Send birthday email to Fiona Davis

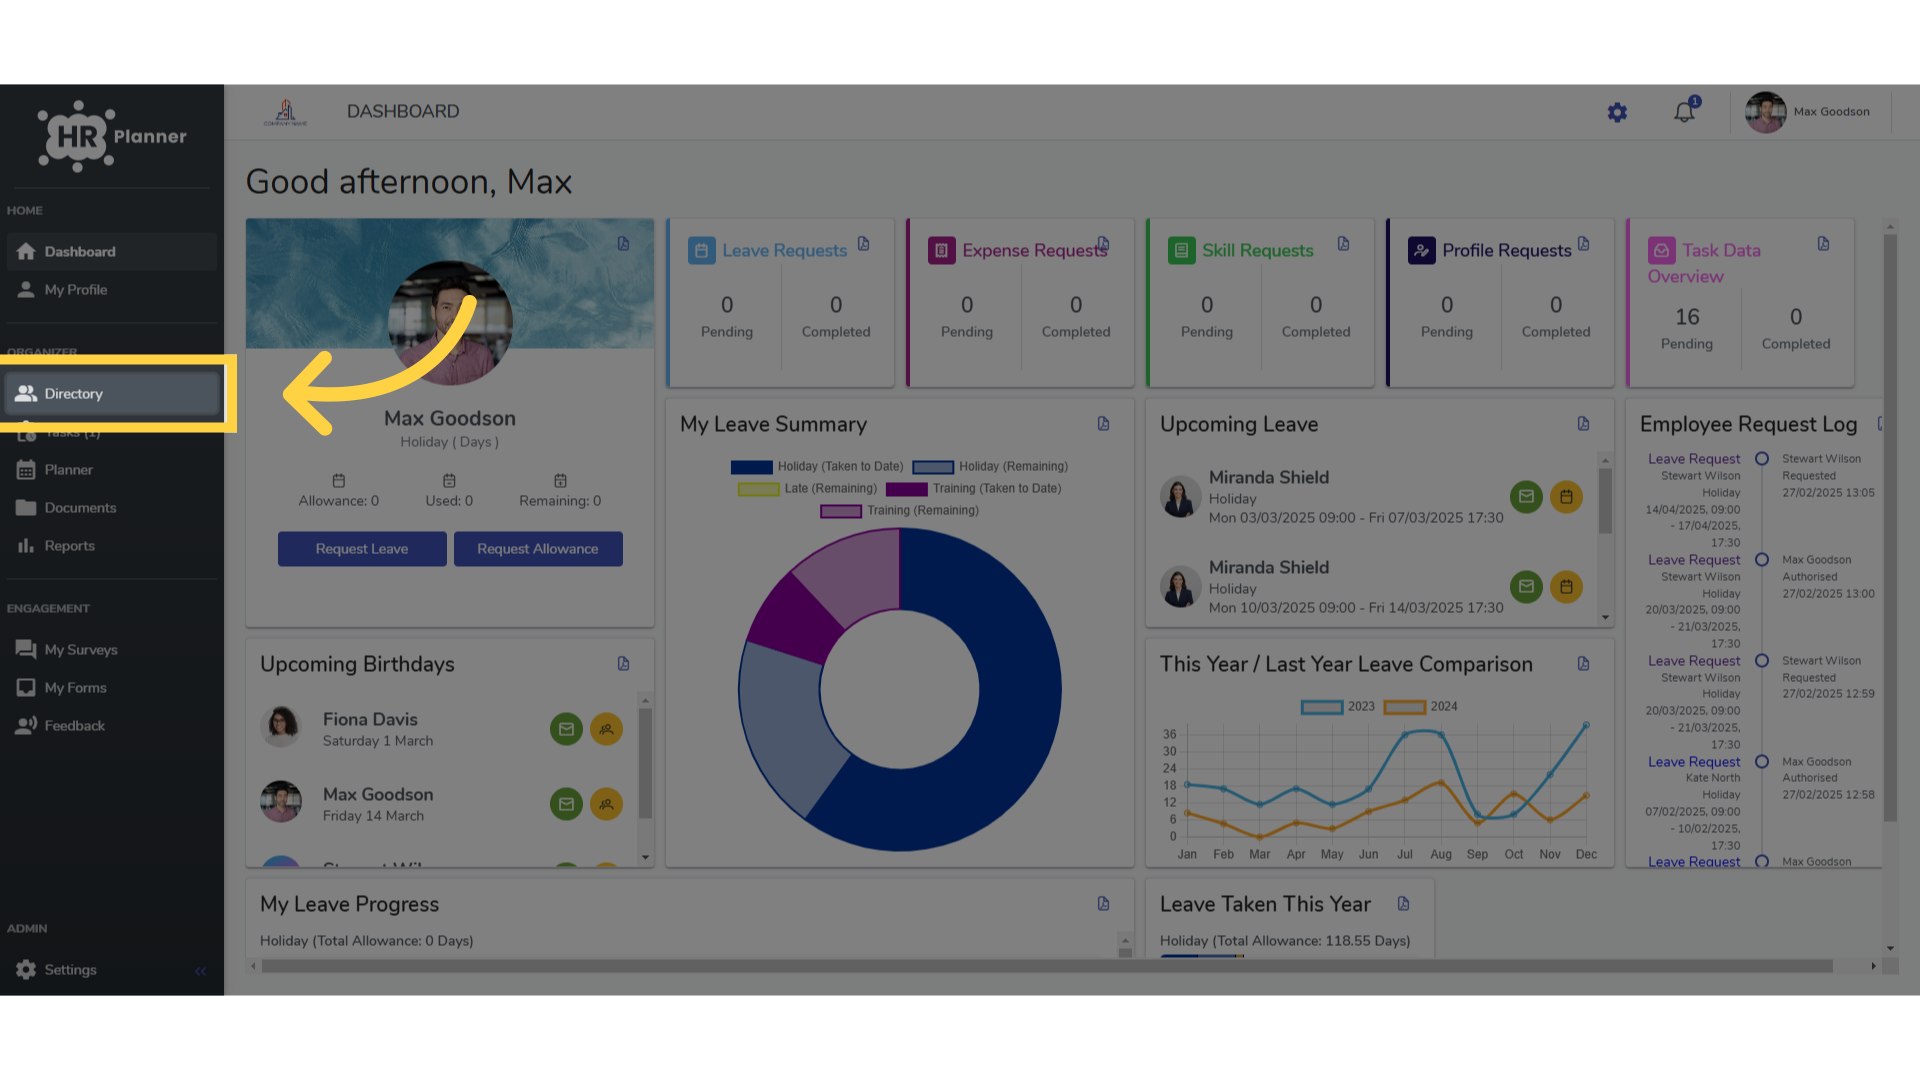(x=566, y=730)
